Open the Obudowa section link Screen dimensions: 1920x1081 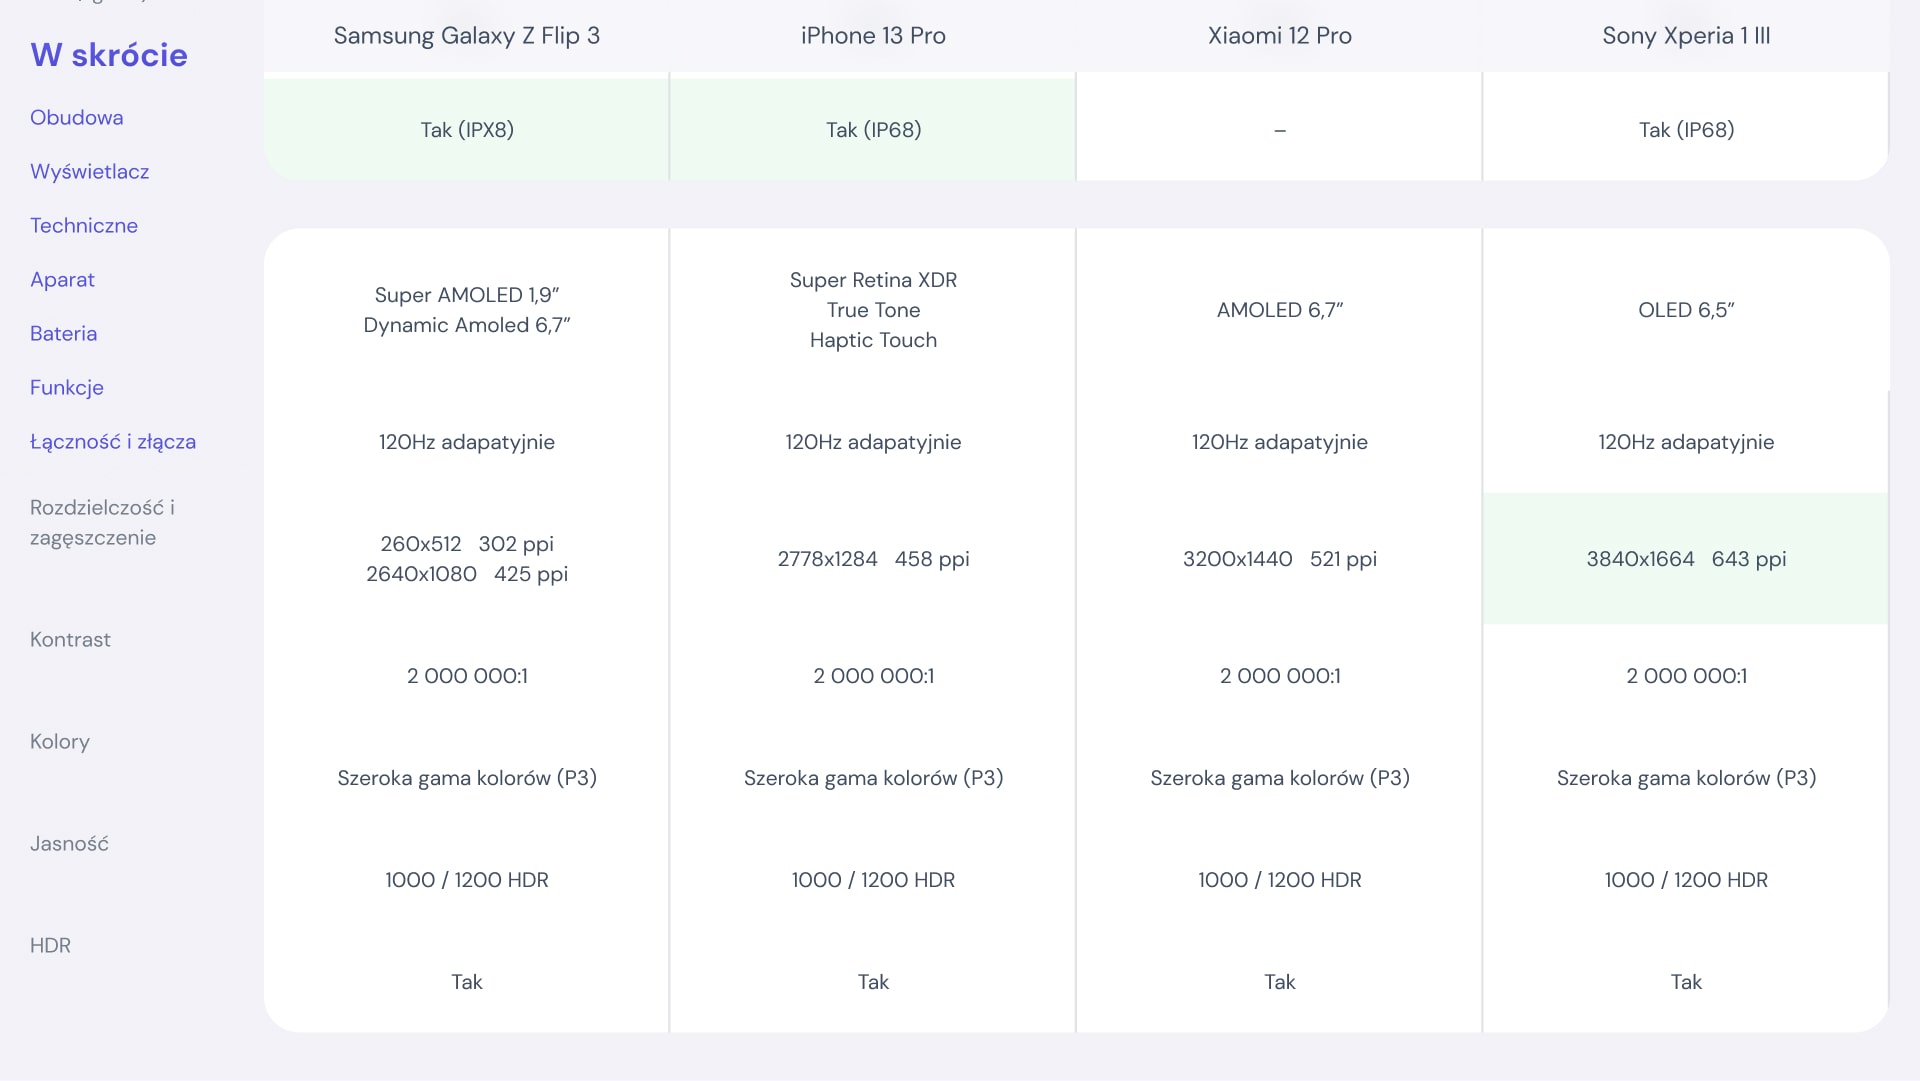(77, 118)
